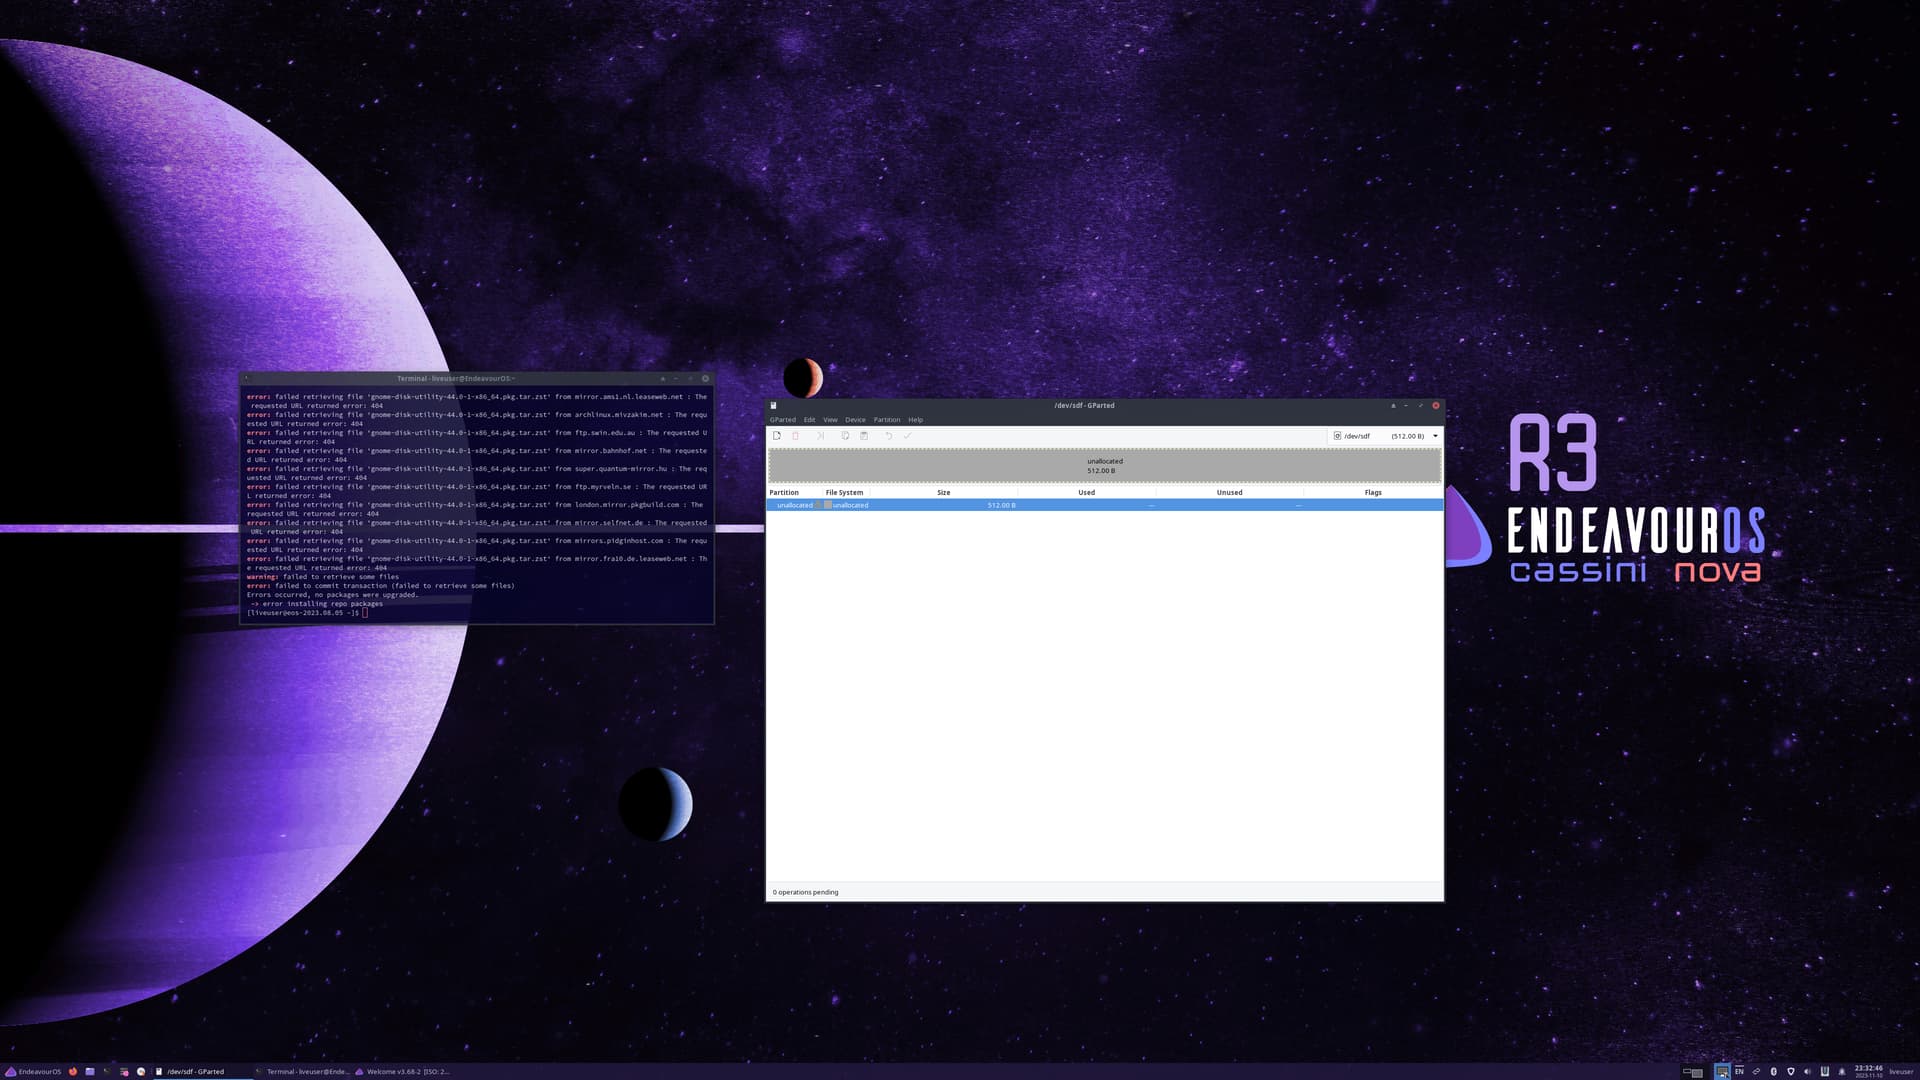Switch to the Welcome v3.68-2 taskbar window button
The height and width of the screenshot is (1080, 1920).
click(x=403, y=1071)
